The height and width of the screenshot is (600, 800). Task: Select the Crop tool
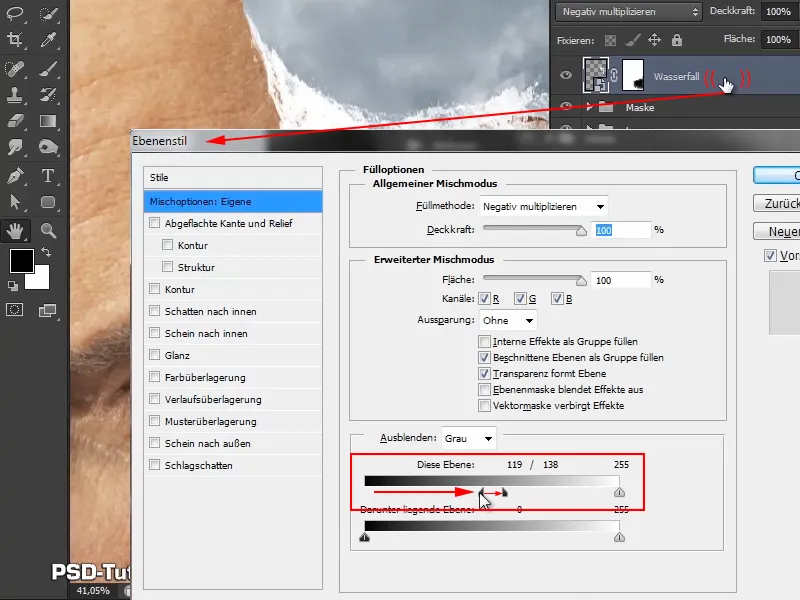click(15, 40)
